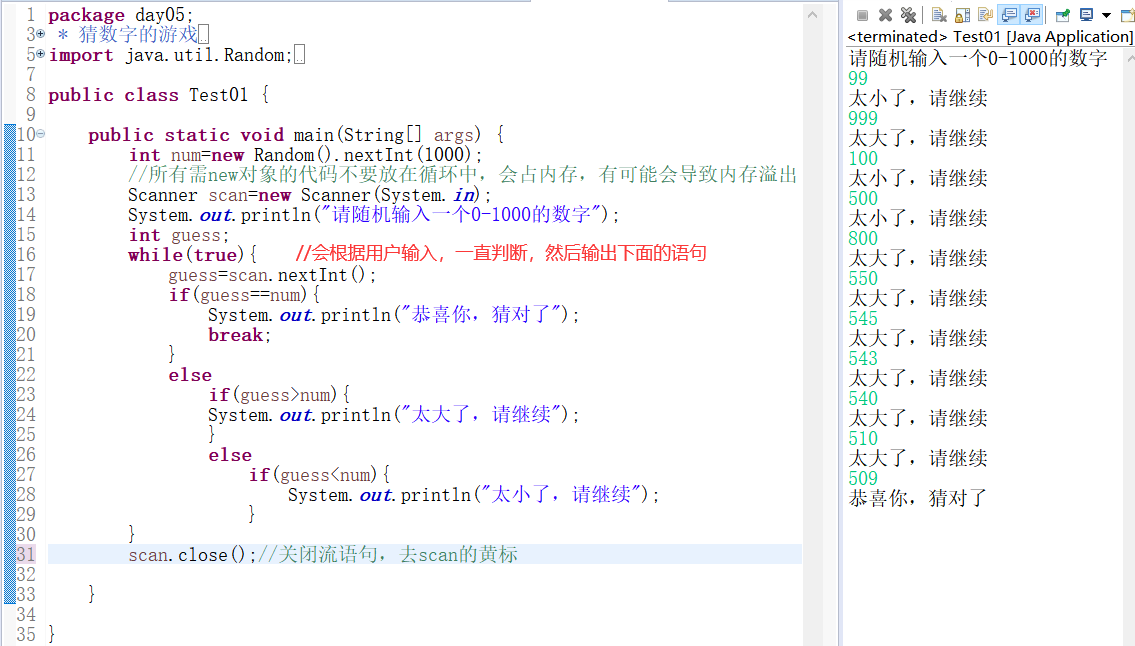Image resolution: width=1135 pixels, height=646 pixels.
Task: Click the break statement
Action: click(240, 335)
